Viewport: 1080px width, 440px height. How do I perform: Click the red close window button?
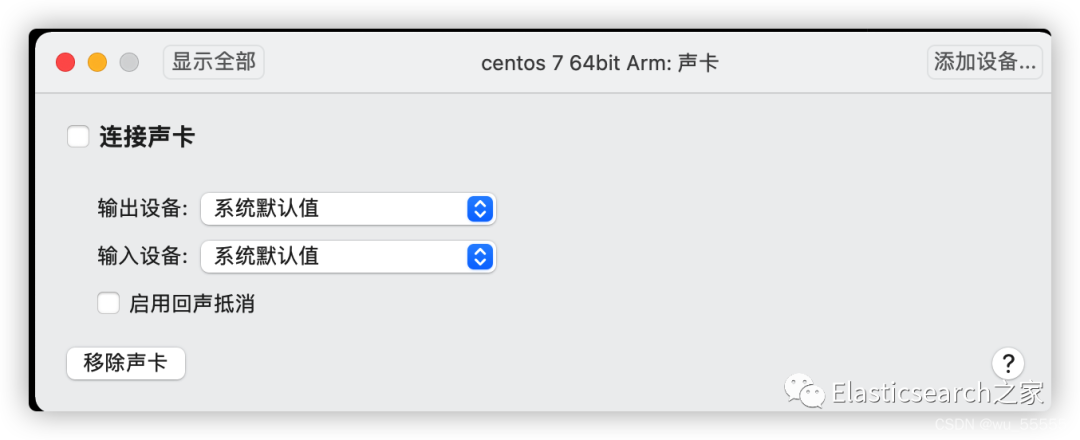pyautogui.click(x=65, y=62)
